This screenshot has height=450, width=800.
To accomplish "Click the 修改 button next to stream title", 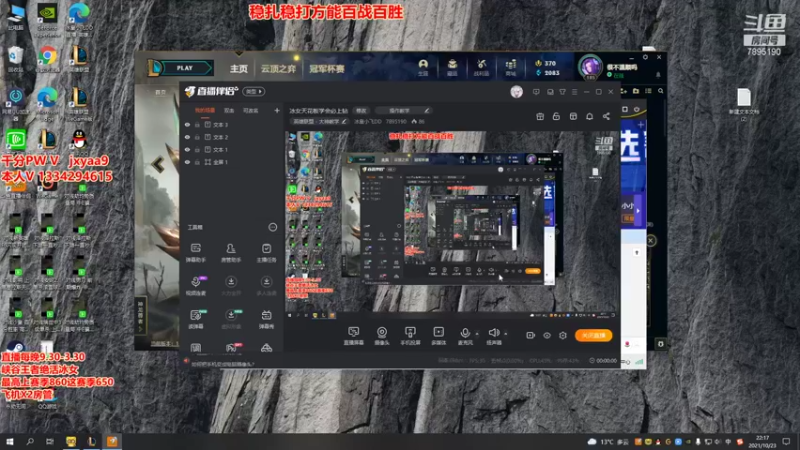I will (361, 111).
